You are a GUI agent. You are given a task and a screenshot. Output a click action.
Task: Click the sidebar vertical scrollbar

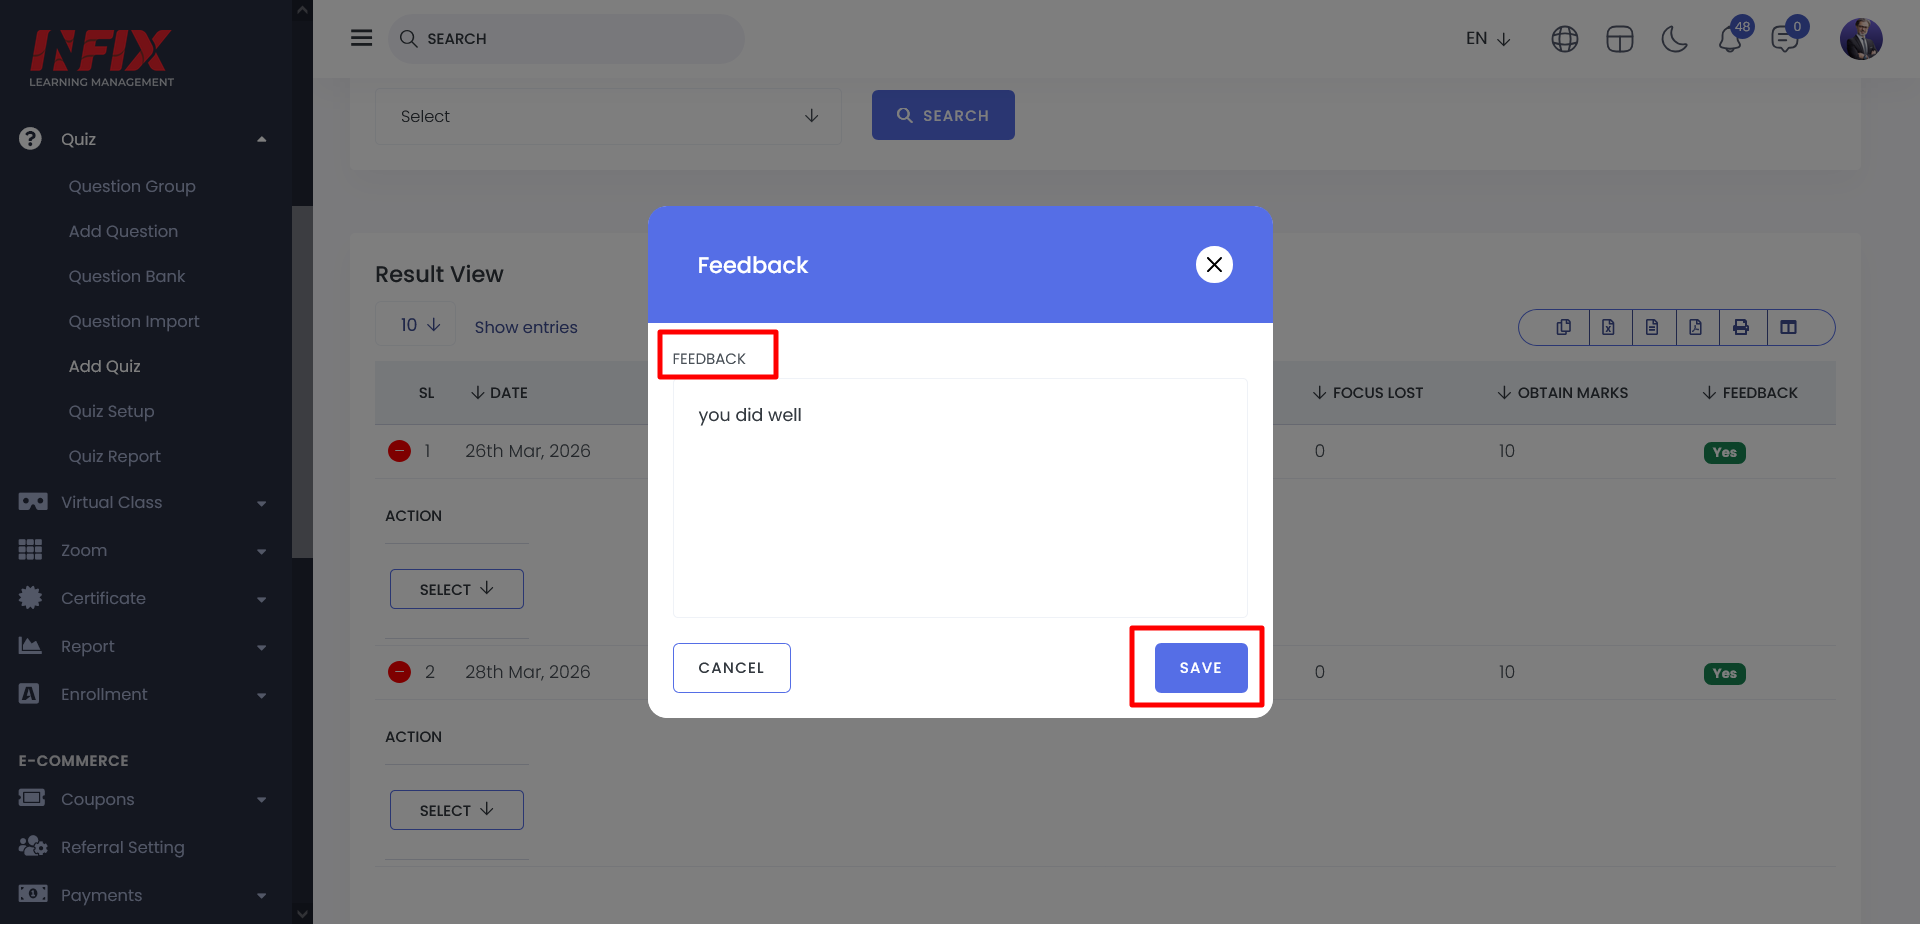pyautogui.click(x=302, y=380)
